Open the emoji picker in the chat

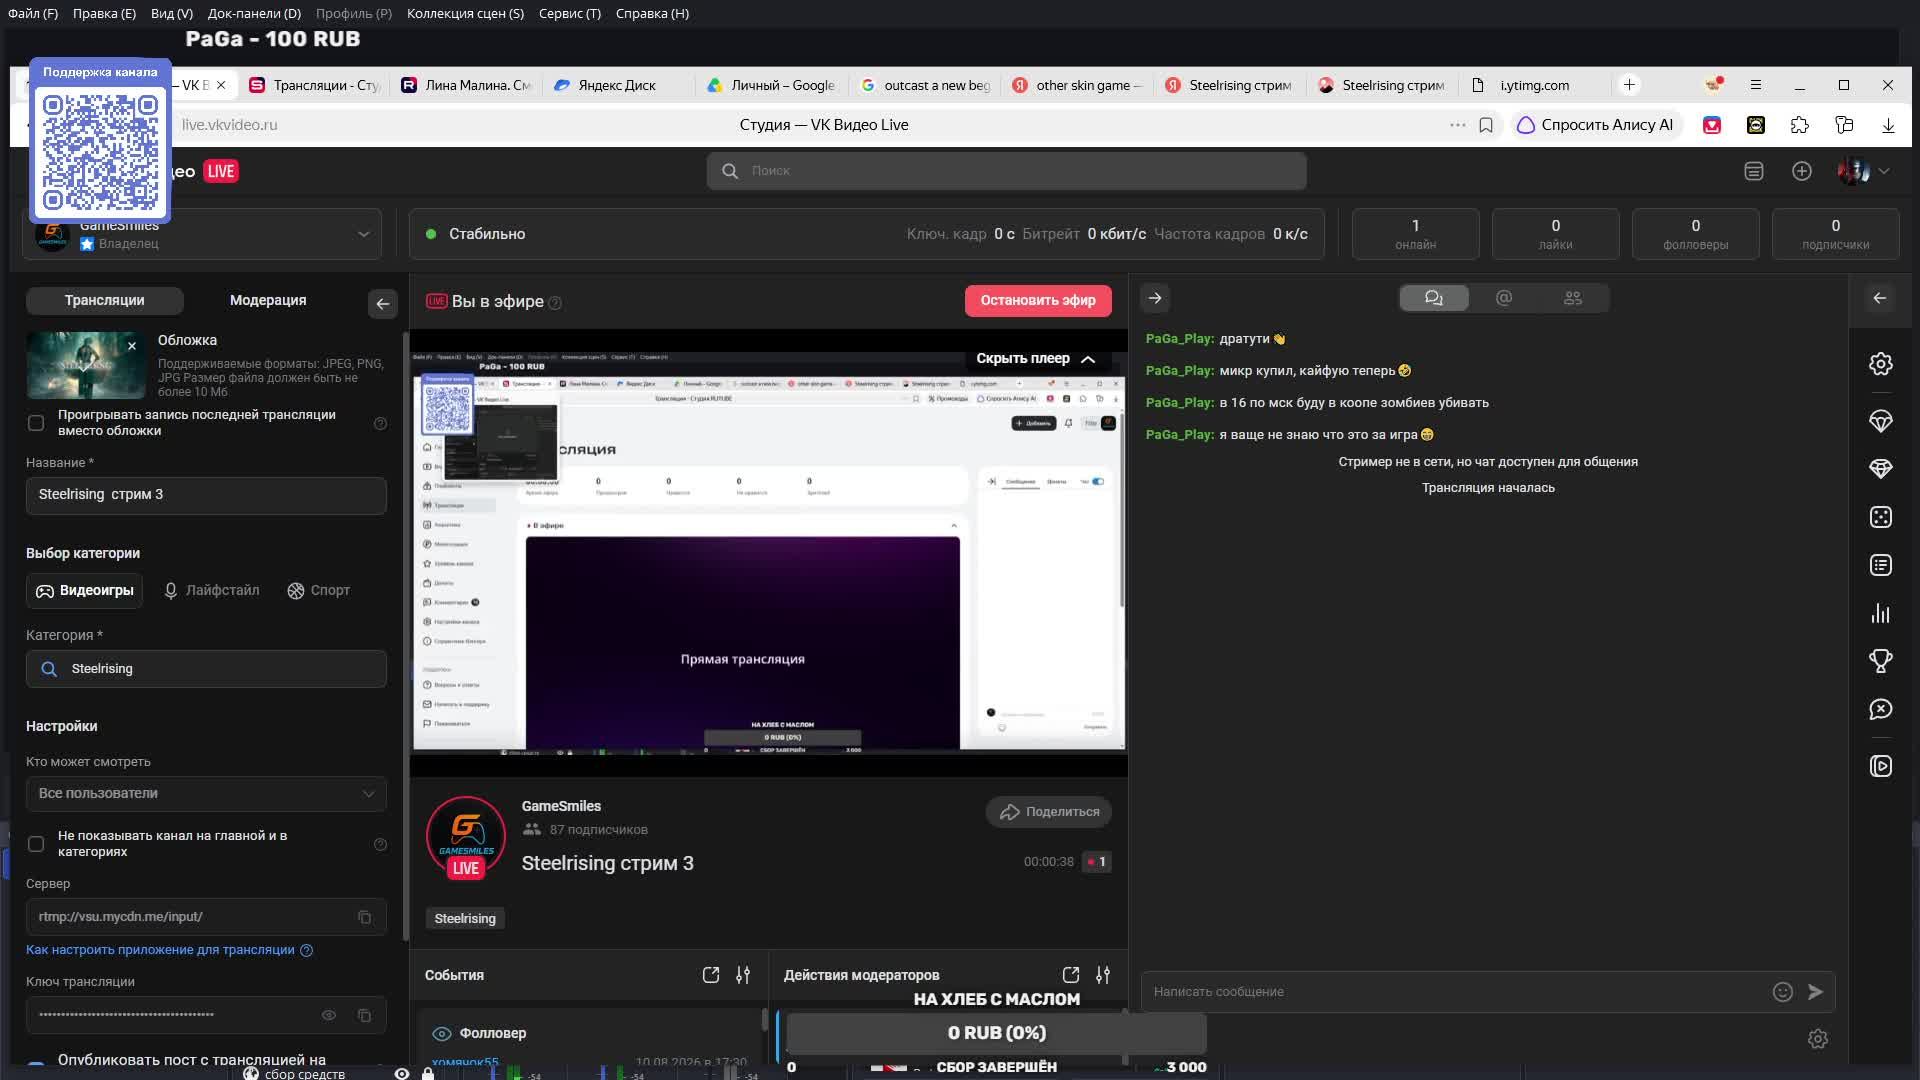click(x=1782, y=992)
